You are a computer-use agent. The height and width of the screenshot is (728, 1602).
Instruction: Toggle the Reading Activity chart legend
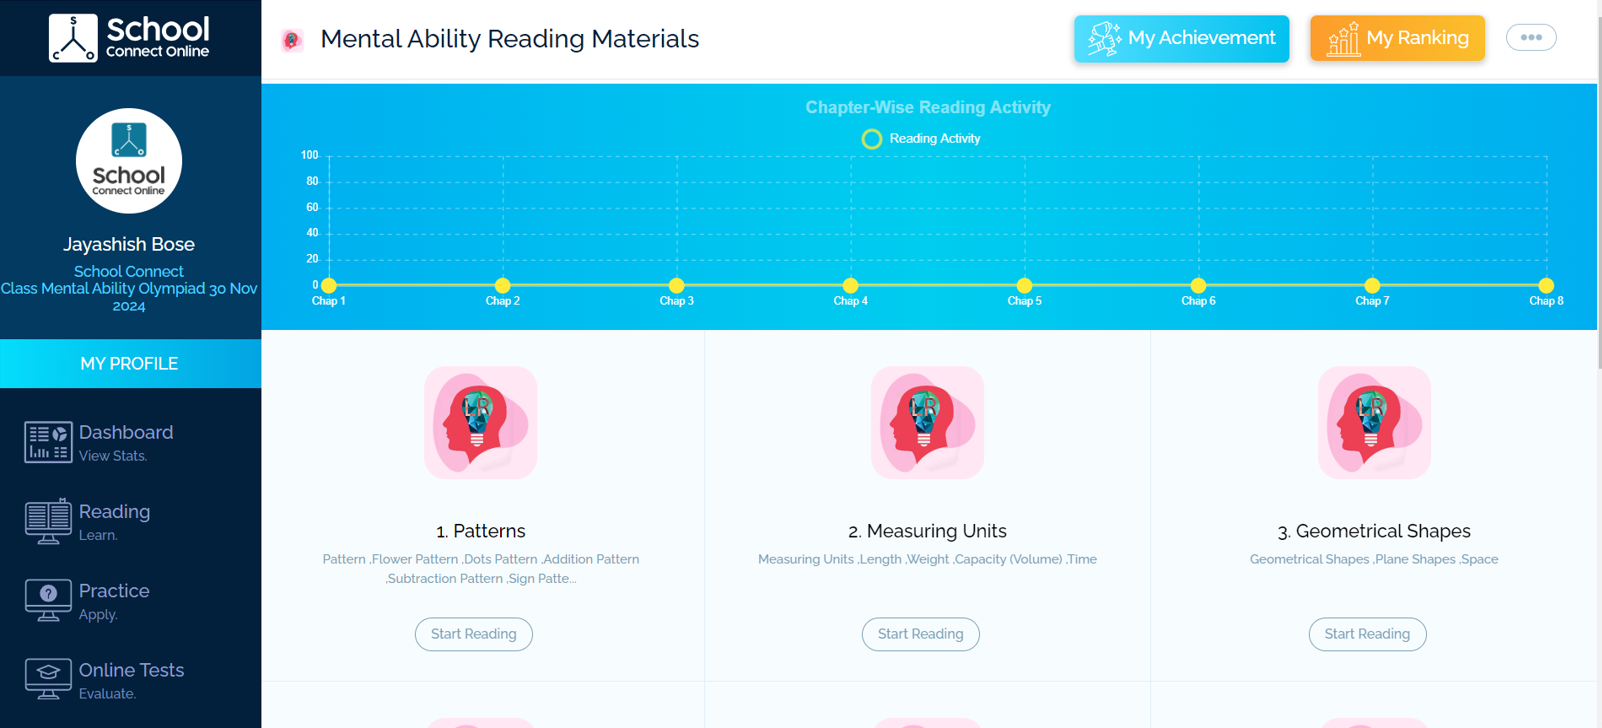[x=921, y=139]
